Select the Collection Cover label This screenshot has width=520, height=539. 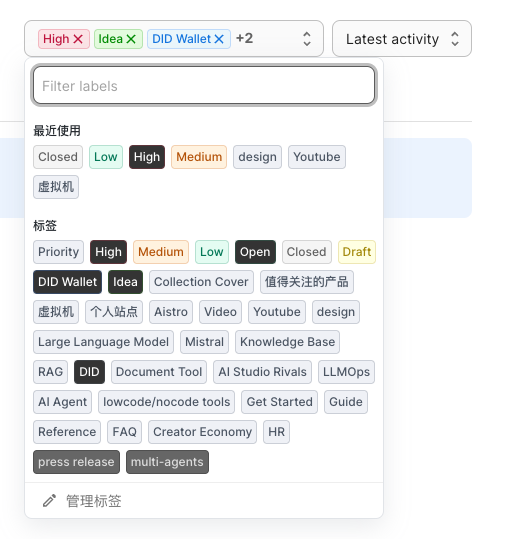pos(201,282)
